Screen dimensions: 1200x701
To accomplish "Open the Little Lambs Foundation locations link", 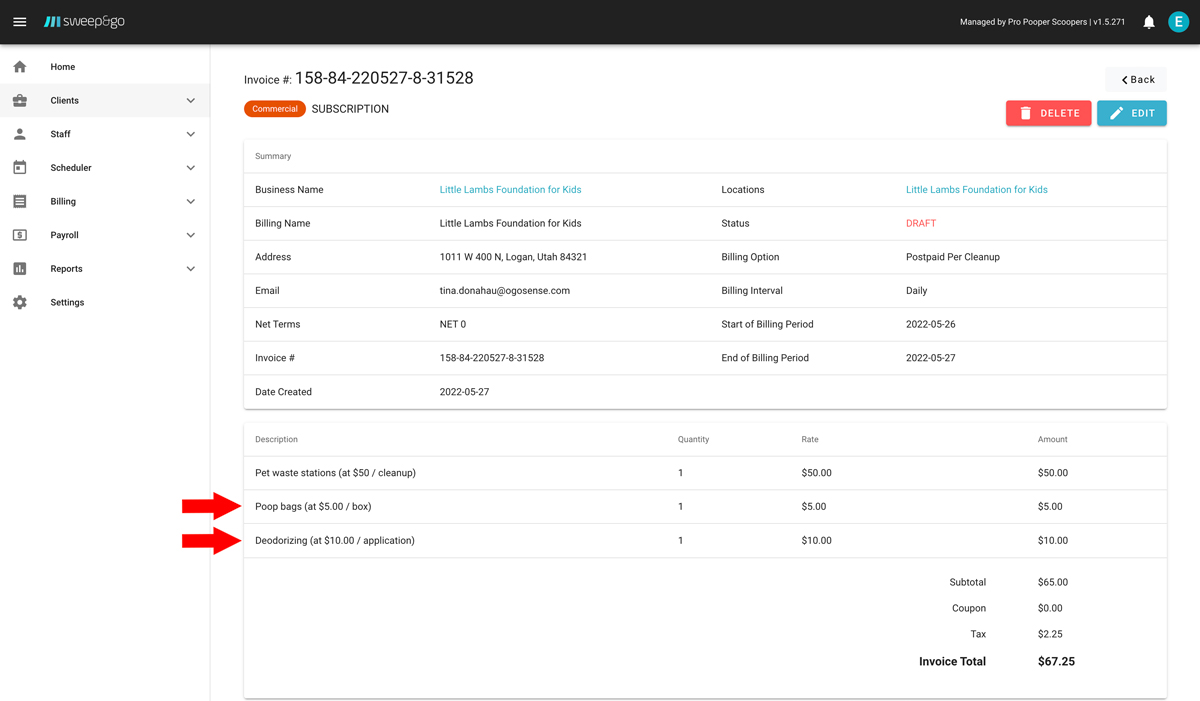I will pyautogui.click(x=976, y=189).
